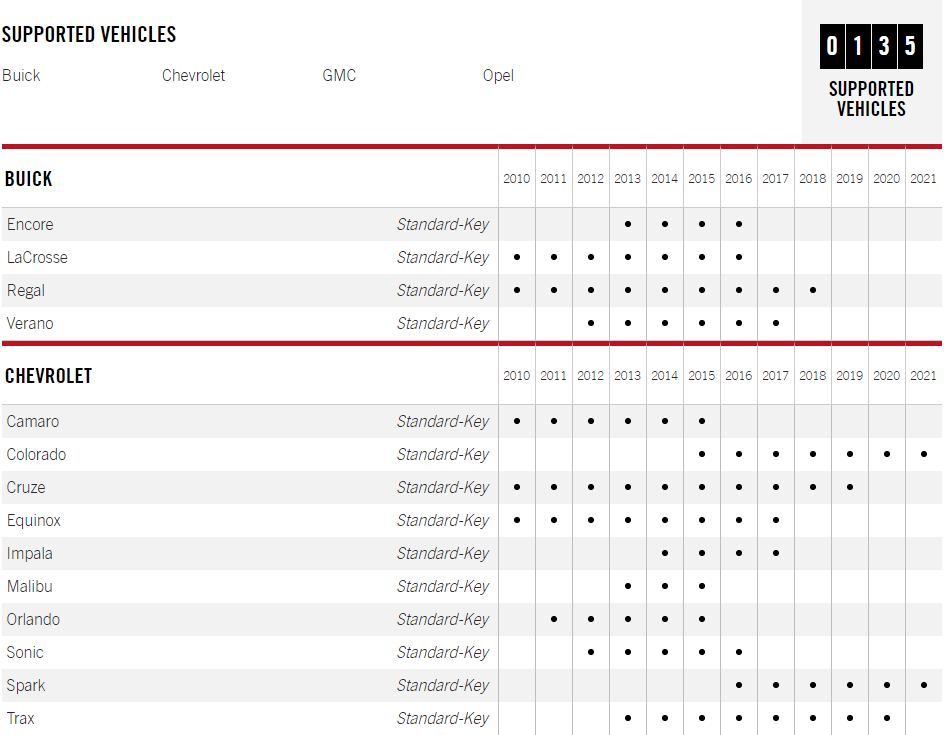Click the LaCrosse model name
944x735 pixels.
(37, 258)
